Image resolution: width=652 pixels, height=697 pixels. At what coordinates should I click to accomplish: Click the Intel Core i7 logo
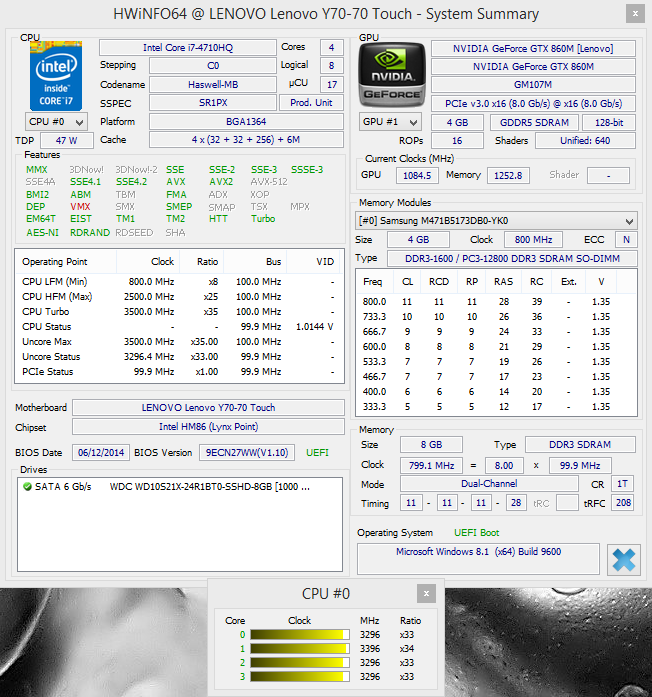click(56, 76)
